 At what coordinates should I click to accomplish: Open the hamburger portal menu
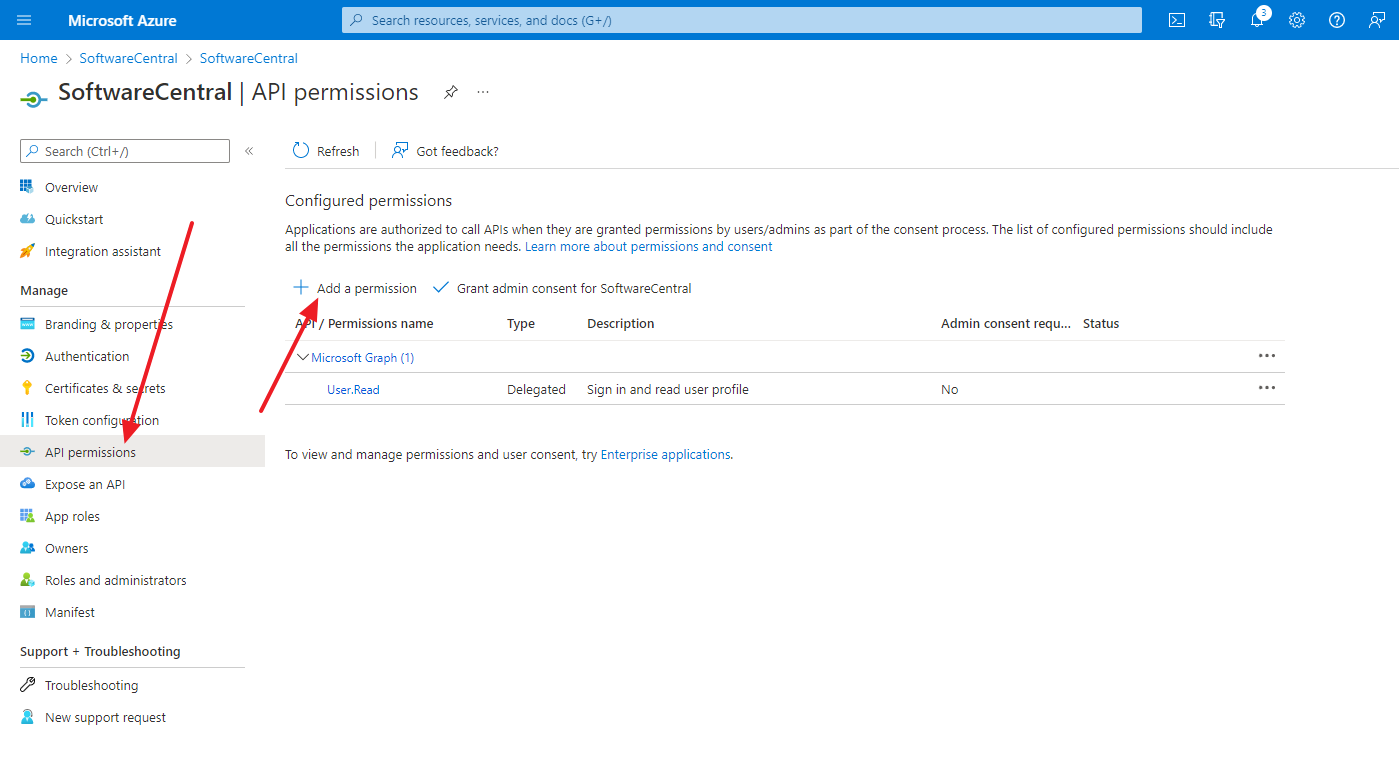pos(24,20)
